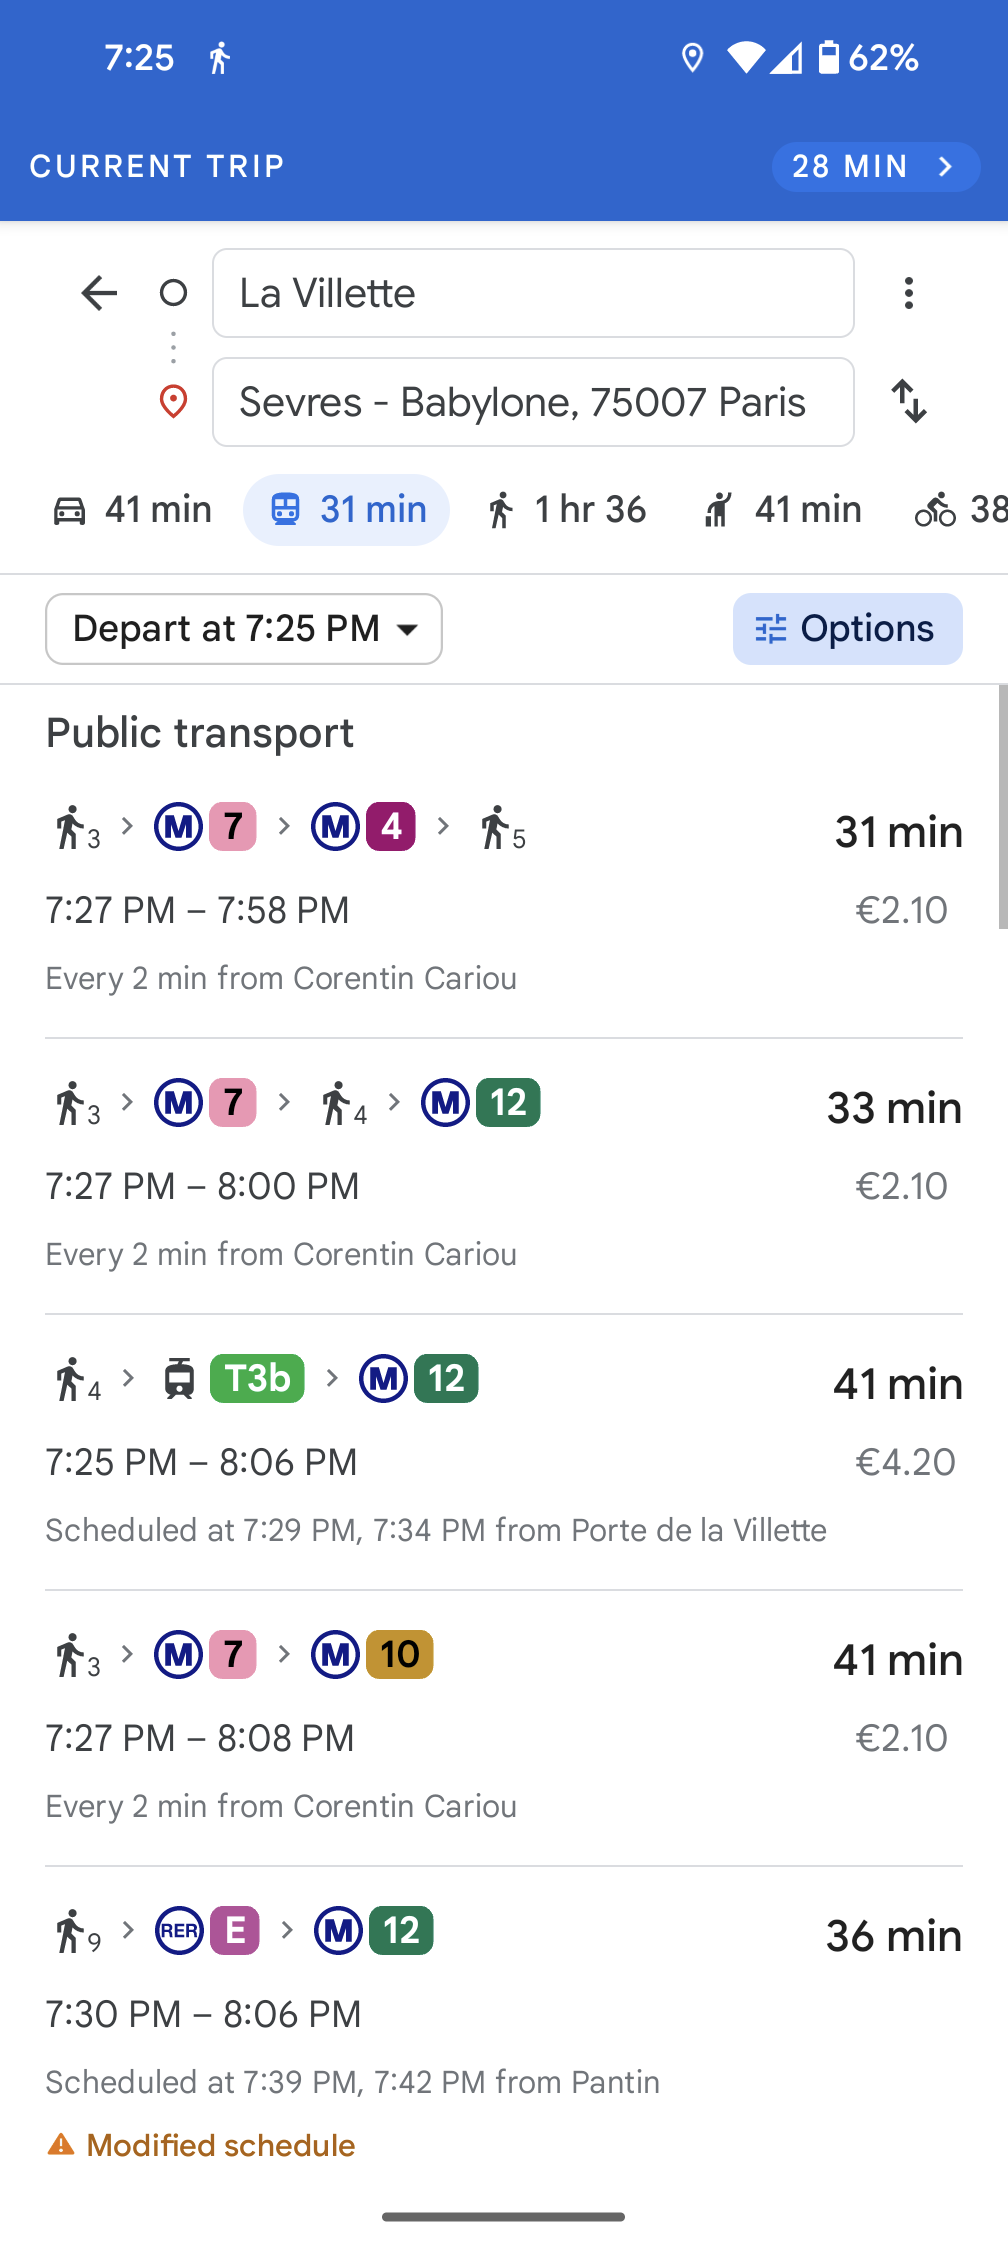Select the ride-hailing 41 min tab
1008x2244 pixels.
tap(782, 510)
